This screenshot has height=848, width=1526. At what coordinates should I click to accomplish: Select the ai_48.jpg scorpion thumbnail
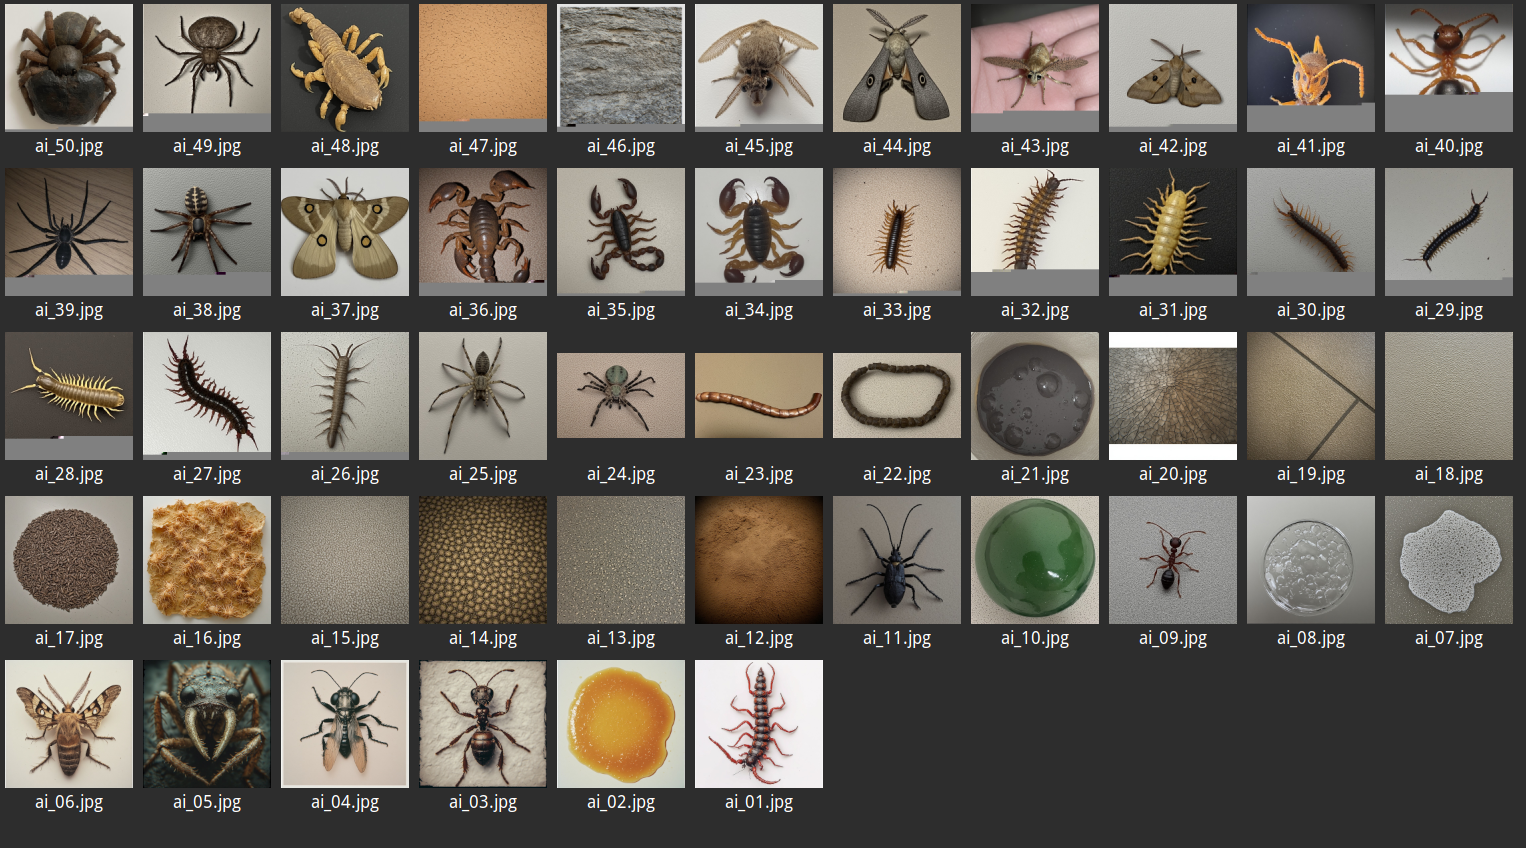click(x=345, y=68)
